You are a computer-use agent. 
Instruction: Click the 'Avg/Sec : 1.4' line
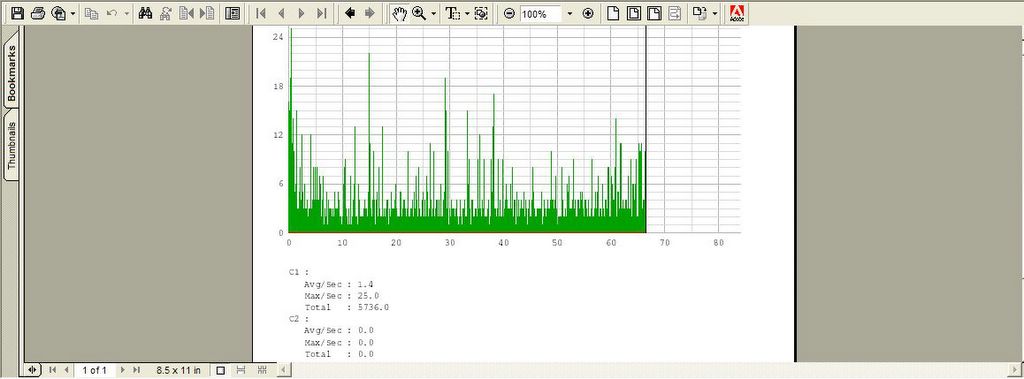click(x=339, y=284)
